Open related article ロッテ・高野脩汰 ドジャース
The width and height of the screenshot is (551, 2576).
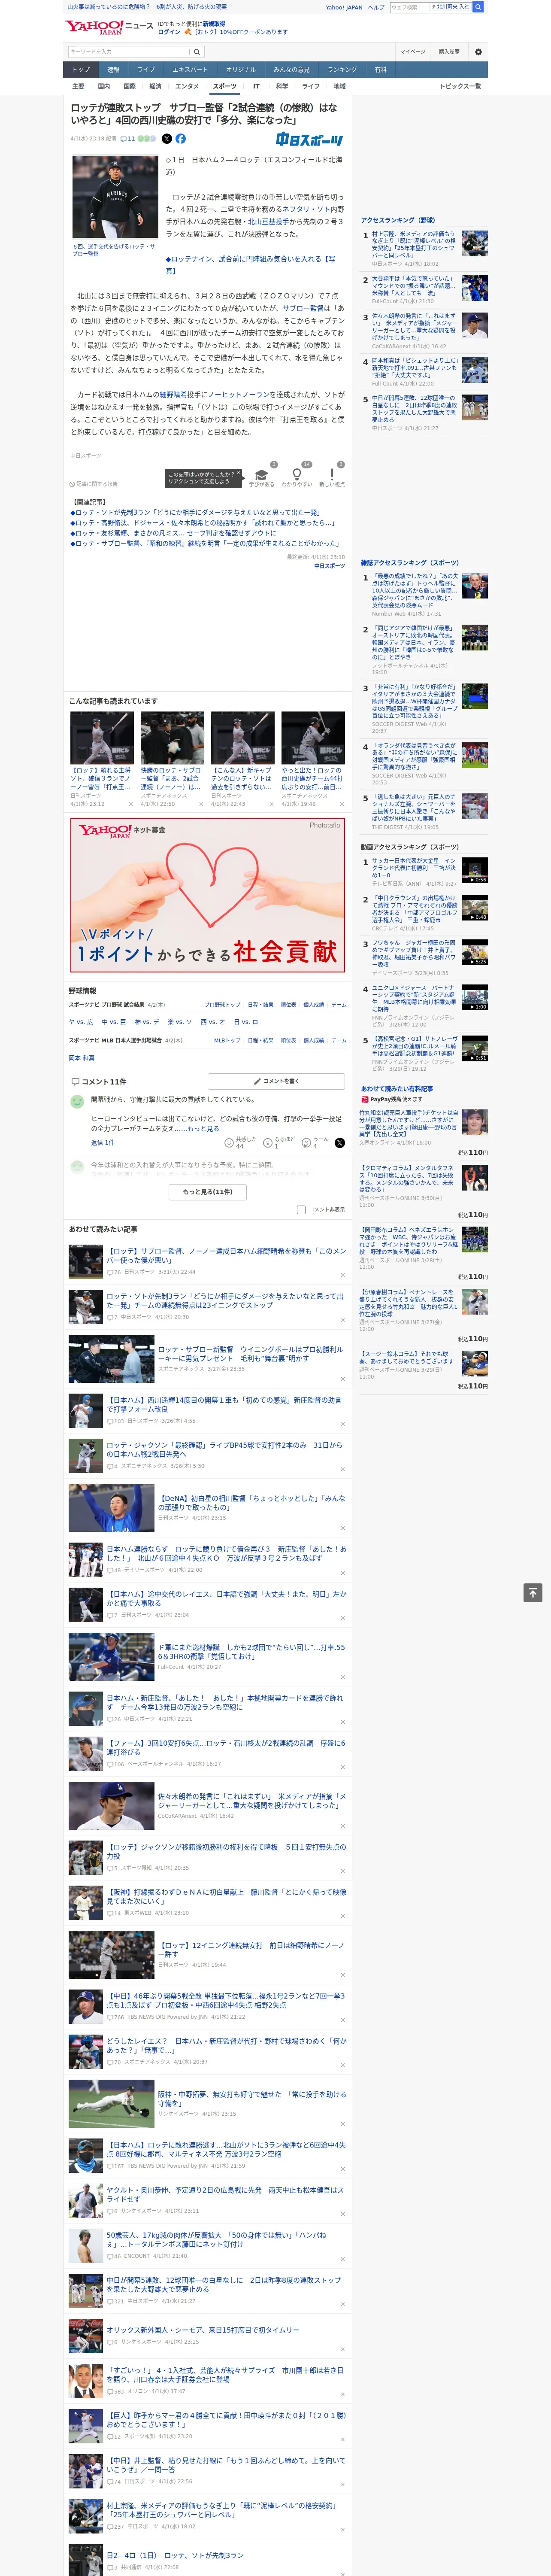click(x=203, y=522)
